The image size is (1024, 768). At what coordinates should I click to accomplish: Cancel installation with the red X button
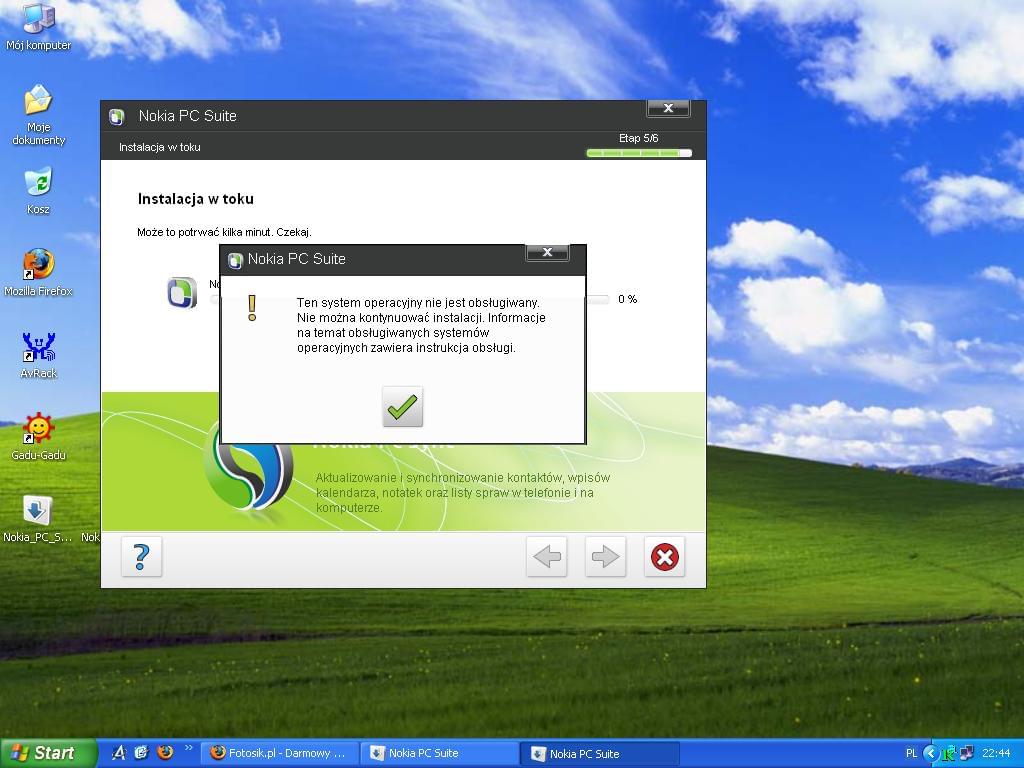664,556
